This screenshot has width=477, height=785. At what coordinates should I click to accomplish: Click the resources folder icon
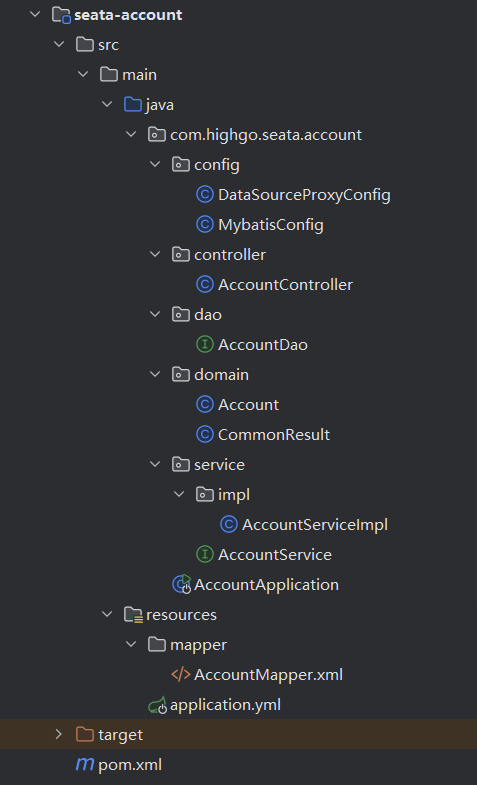click(133, 615)
